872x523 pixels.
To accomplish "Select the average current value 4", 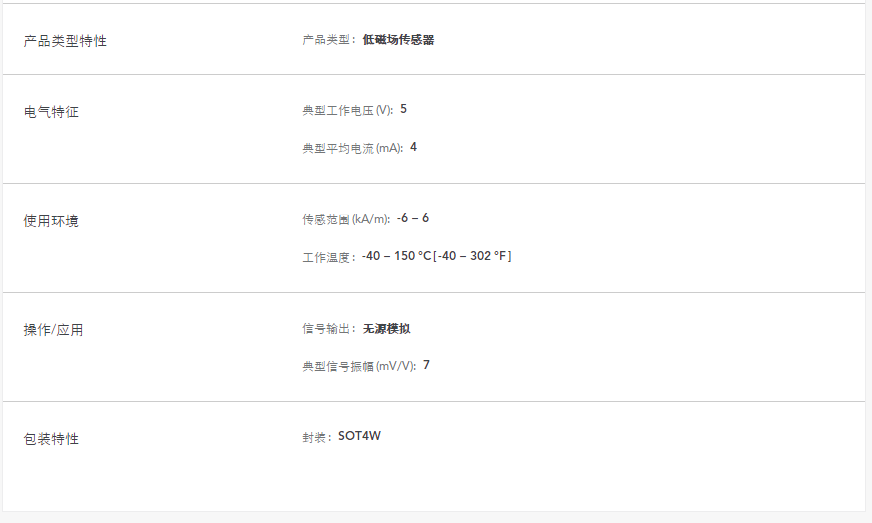I will pyautogui.click(x=413, y=147).
